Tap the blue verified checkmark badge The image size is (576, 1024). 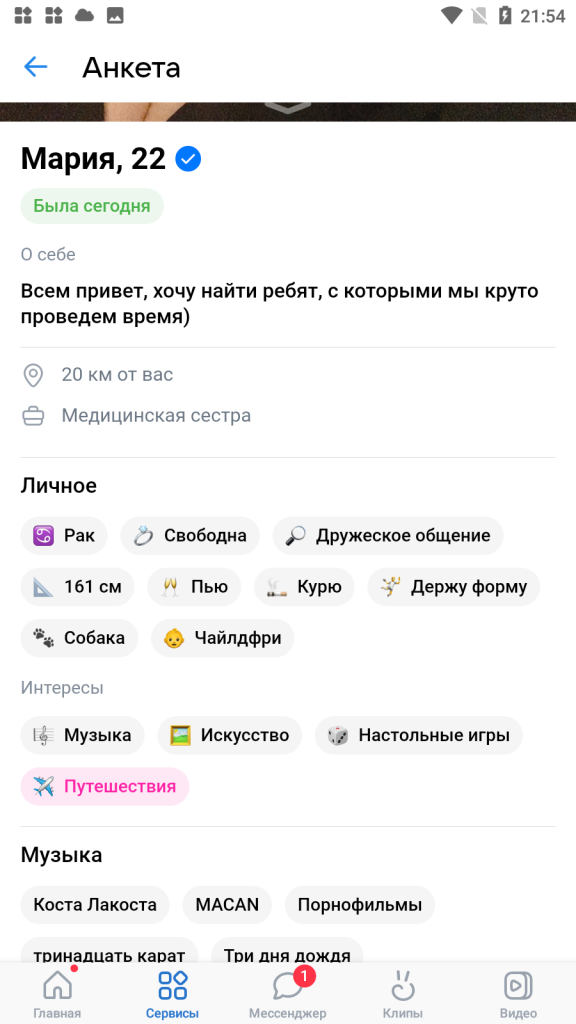pyautogui.click(x=188, y=159)
